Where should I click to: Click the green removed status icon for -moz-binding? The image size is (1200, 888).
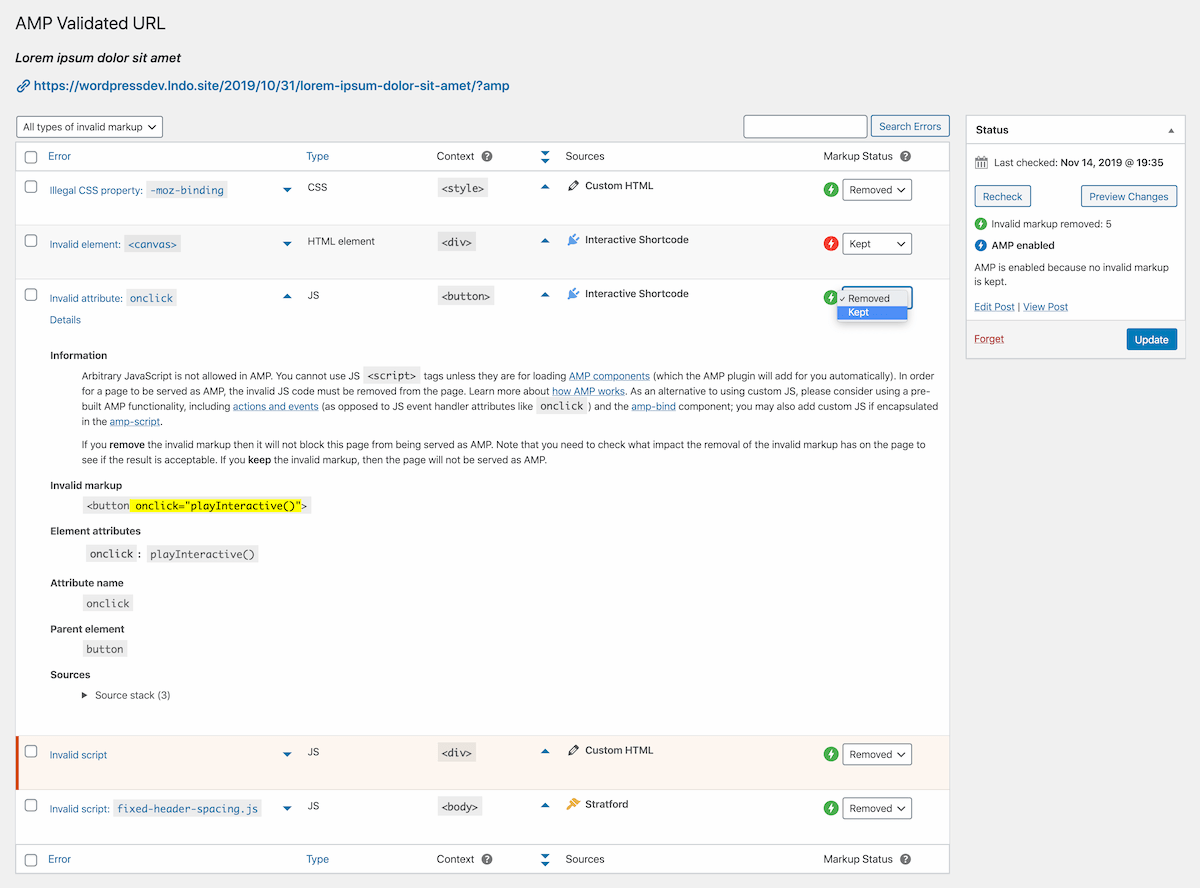coord(830,189)
